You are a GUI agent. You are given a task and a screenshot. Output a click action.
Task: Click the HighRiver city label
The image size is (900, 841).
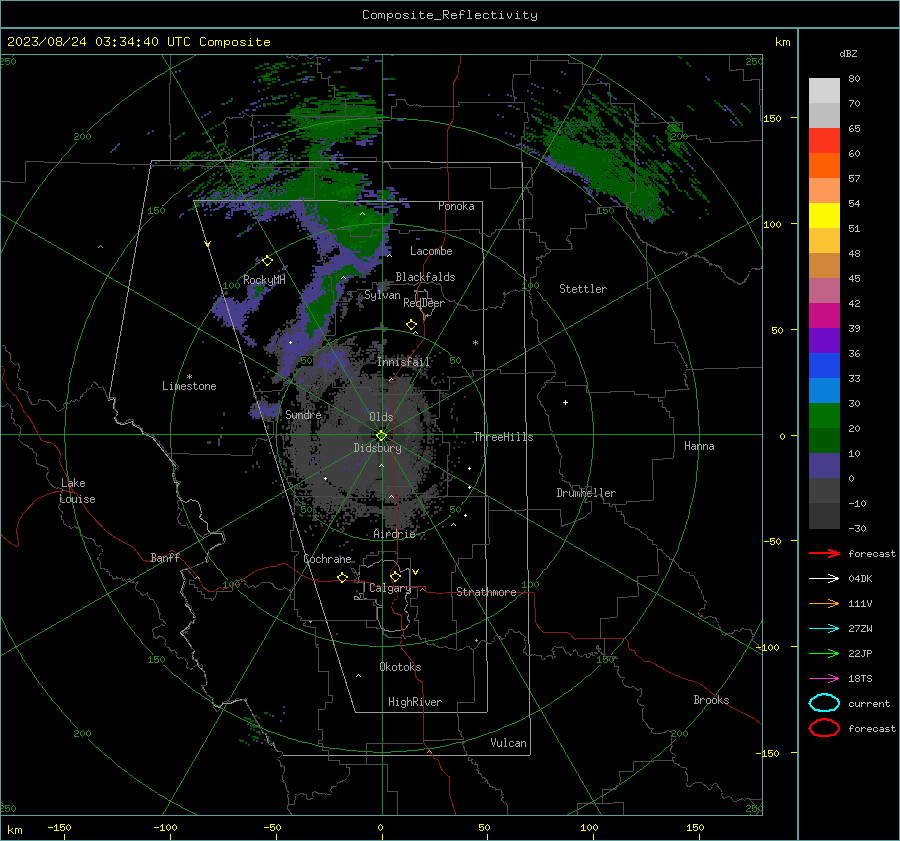(415, 702)
